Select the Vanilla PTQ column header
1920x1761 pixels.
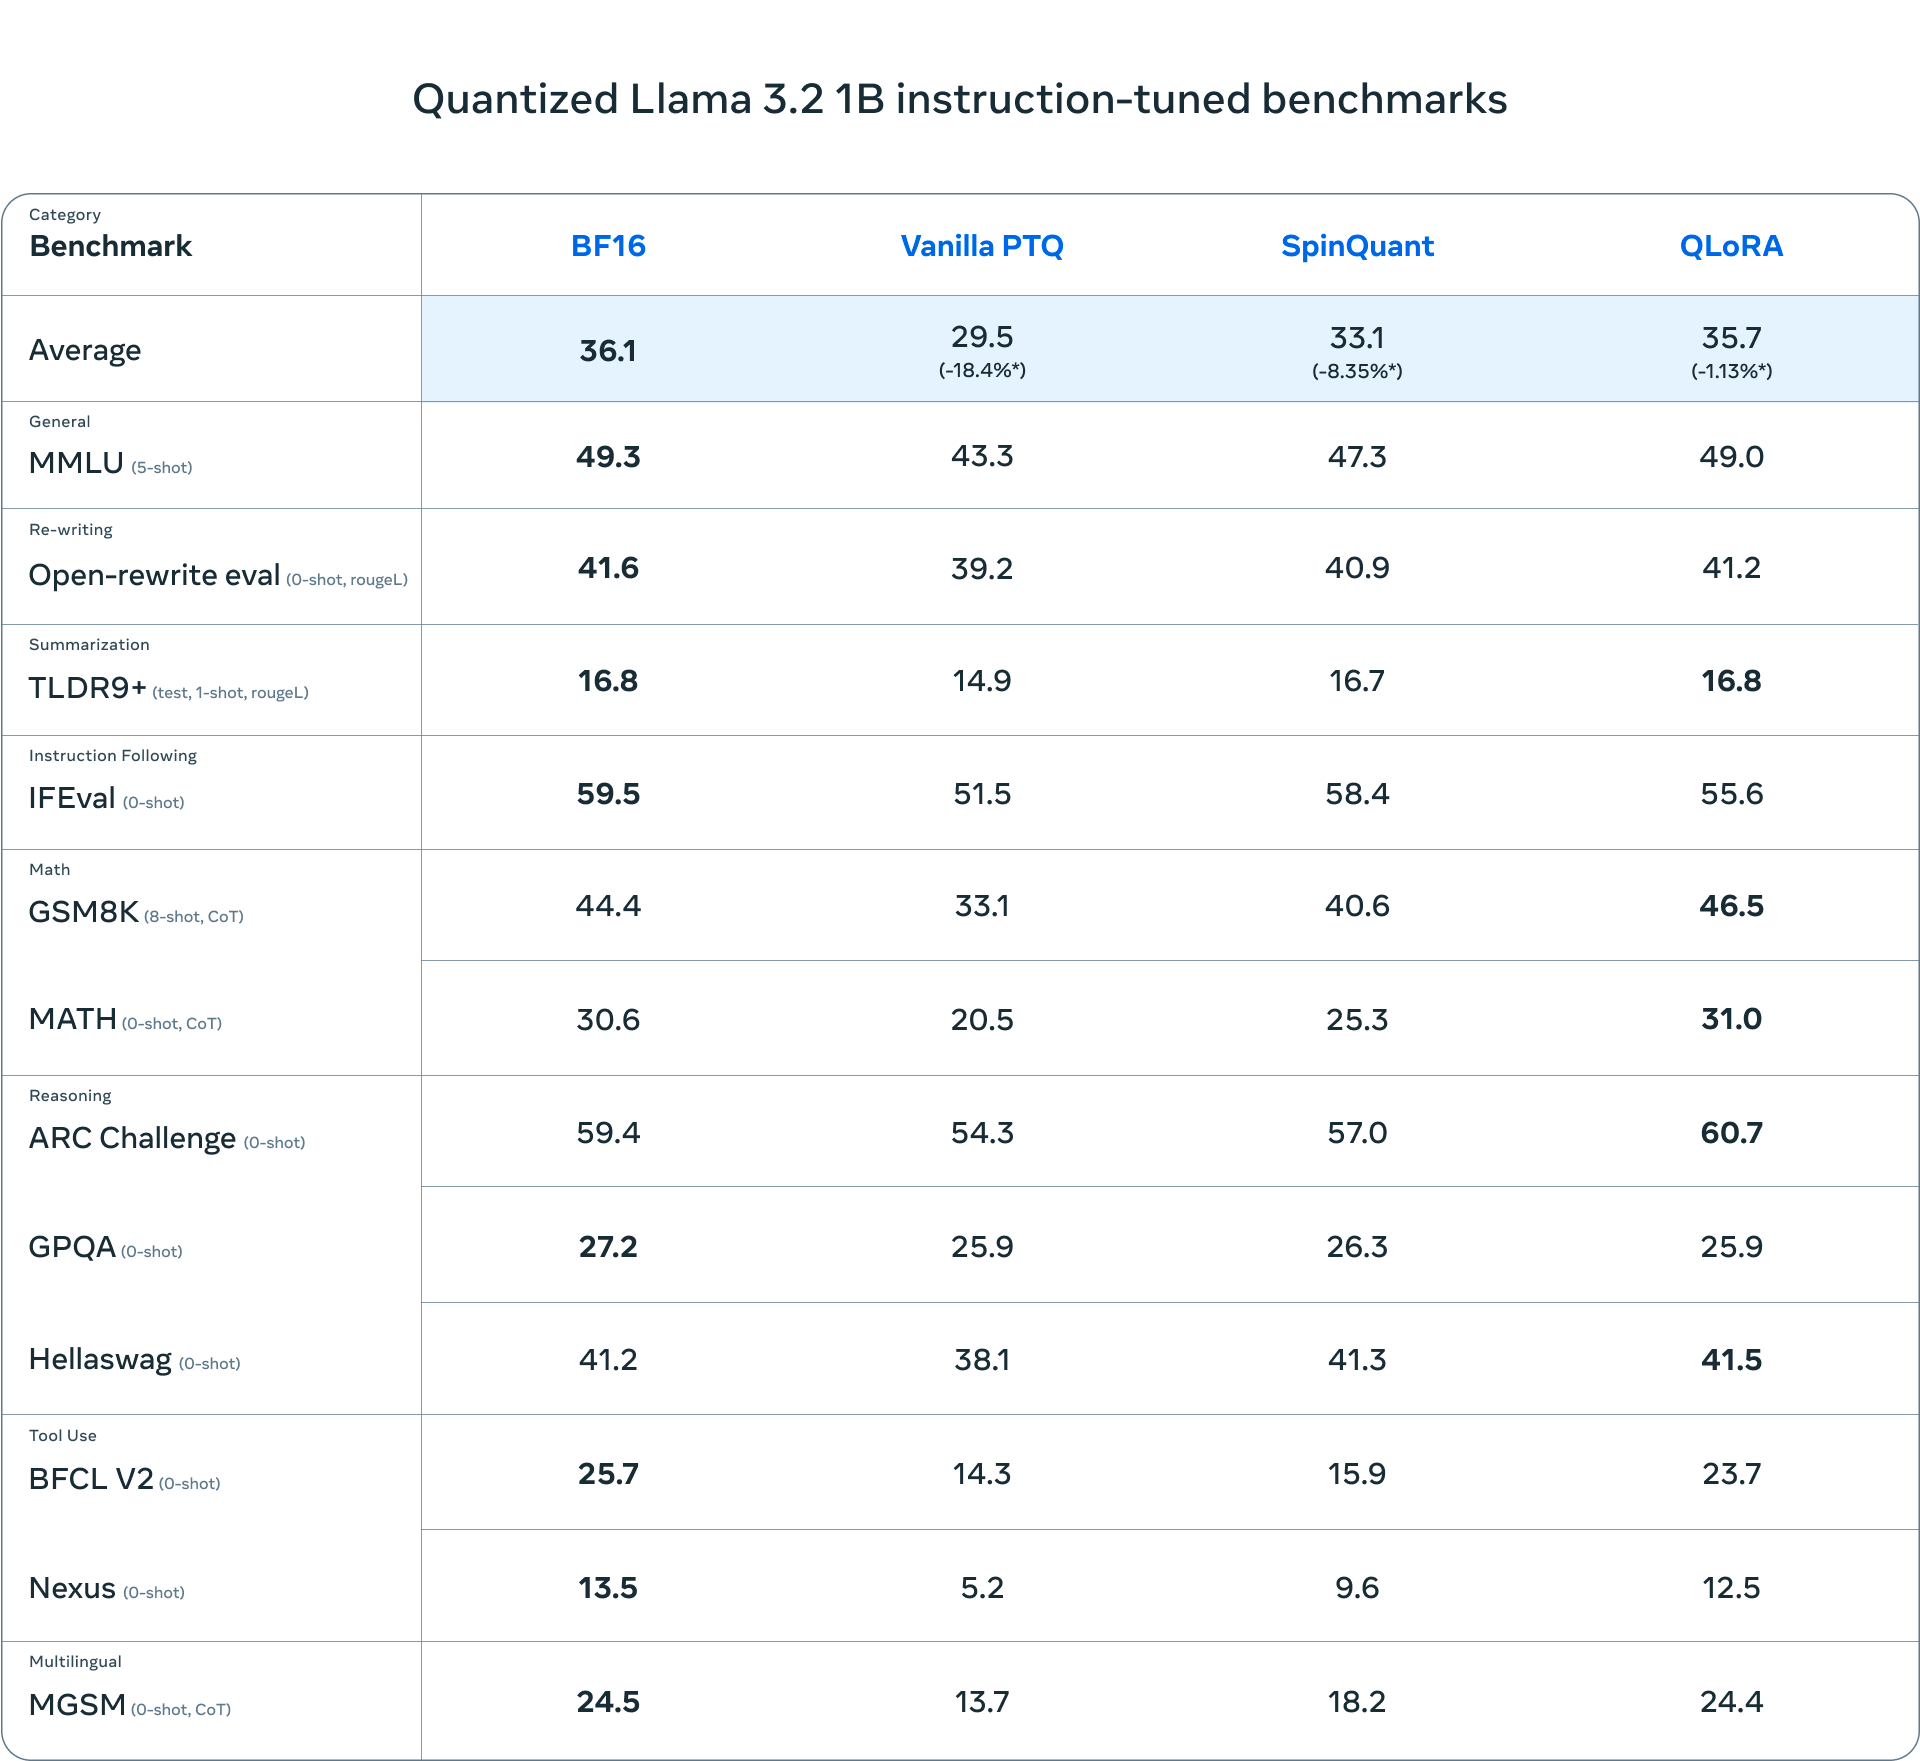coord(982,246)
